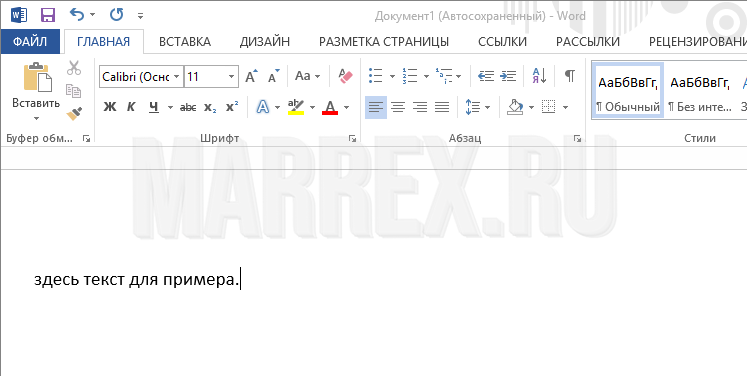747x376 pixels.
Task: Open the ФАЙЛ menu
Action: [30, 42]
